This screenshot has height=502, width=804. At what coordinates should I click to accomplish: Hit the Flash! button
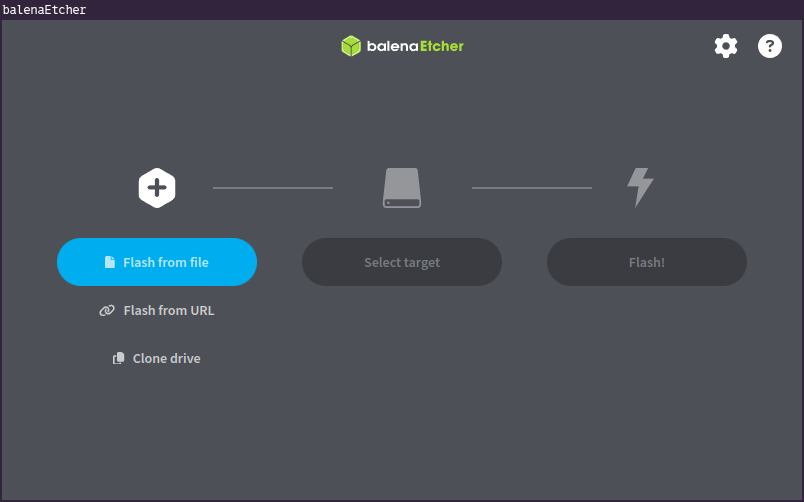[646, 263]
